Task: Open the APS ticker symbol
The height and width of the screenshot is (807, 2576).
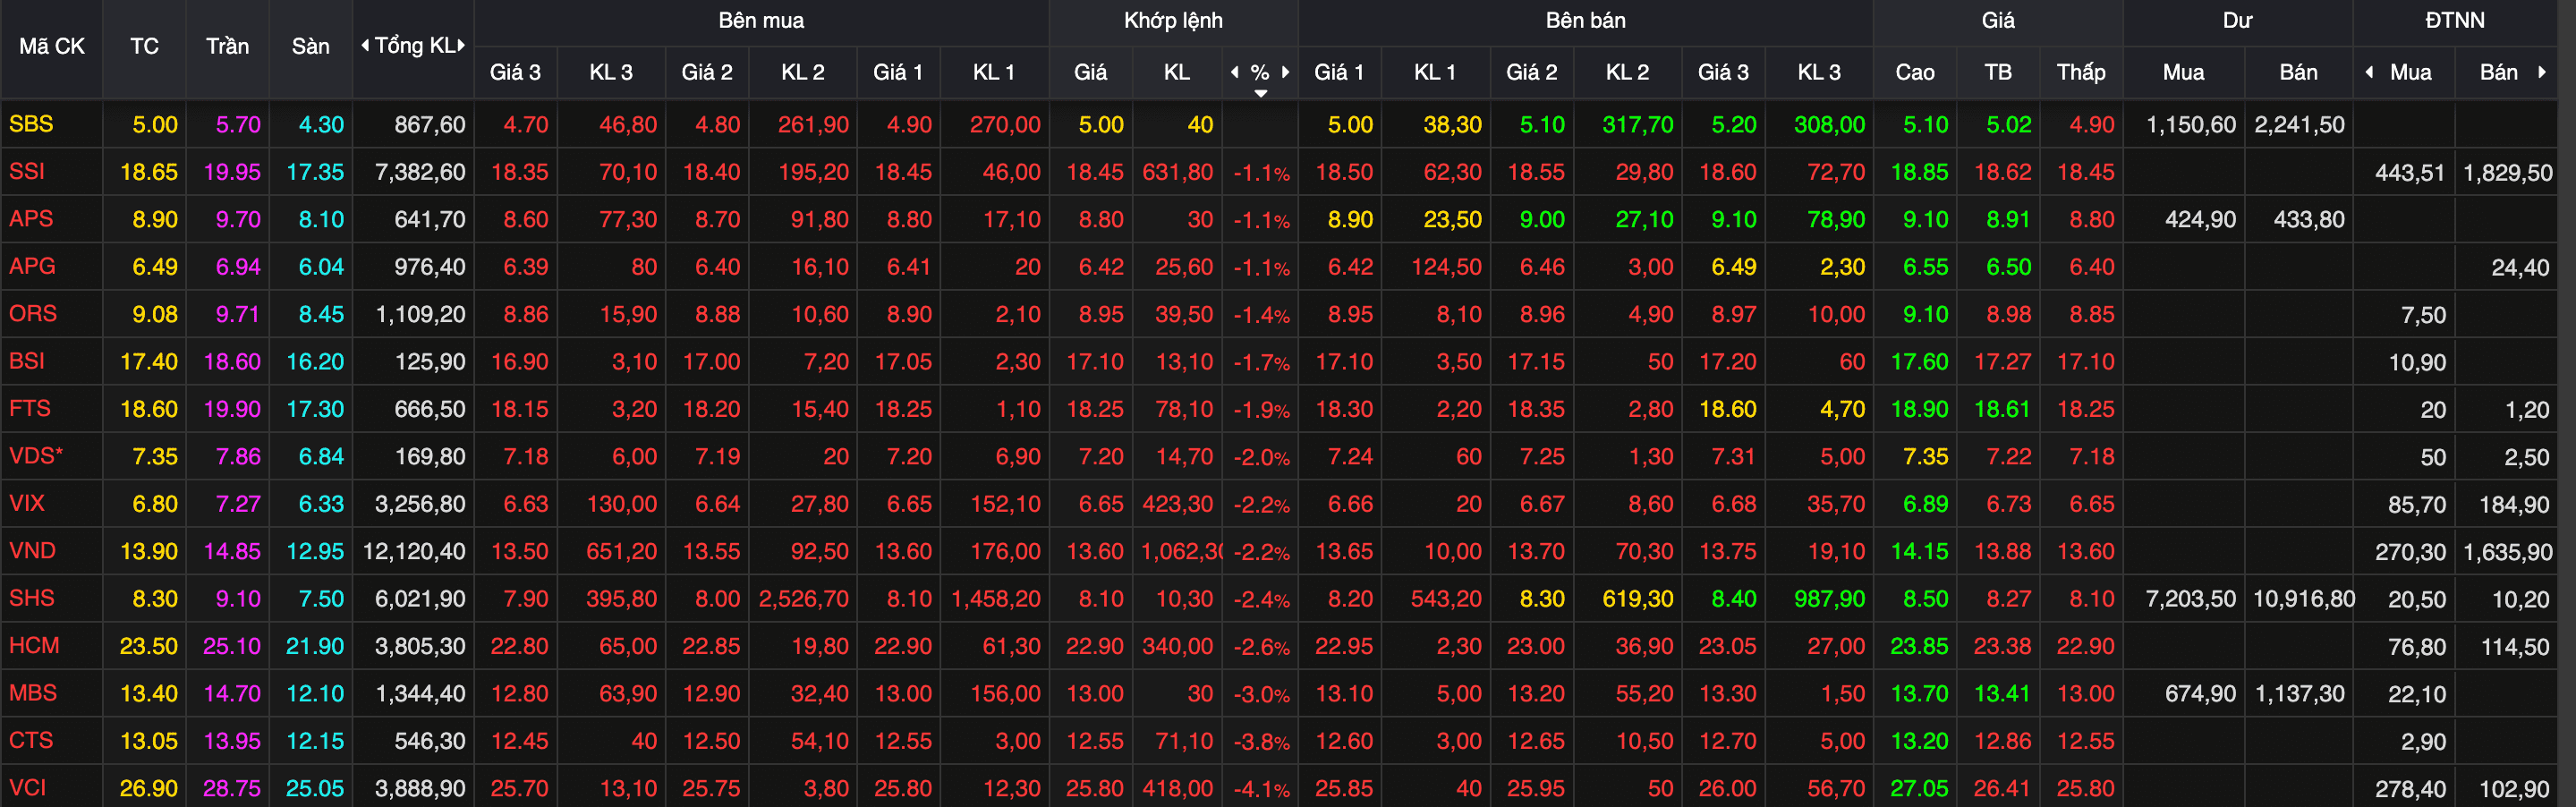Action: 31,219
